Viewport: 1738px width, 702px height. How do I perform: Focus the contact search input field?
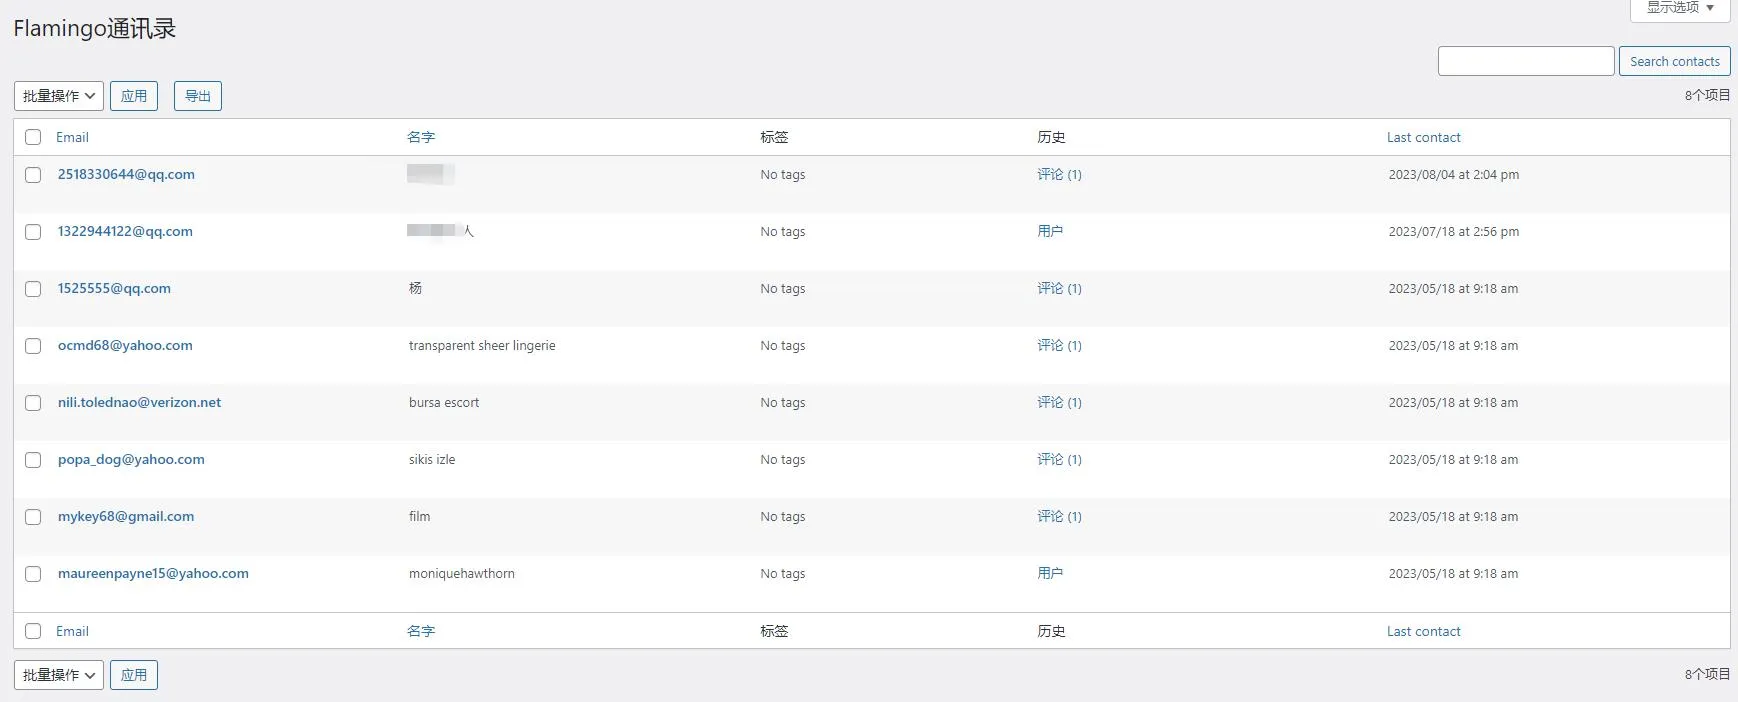point(1525,61)
